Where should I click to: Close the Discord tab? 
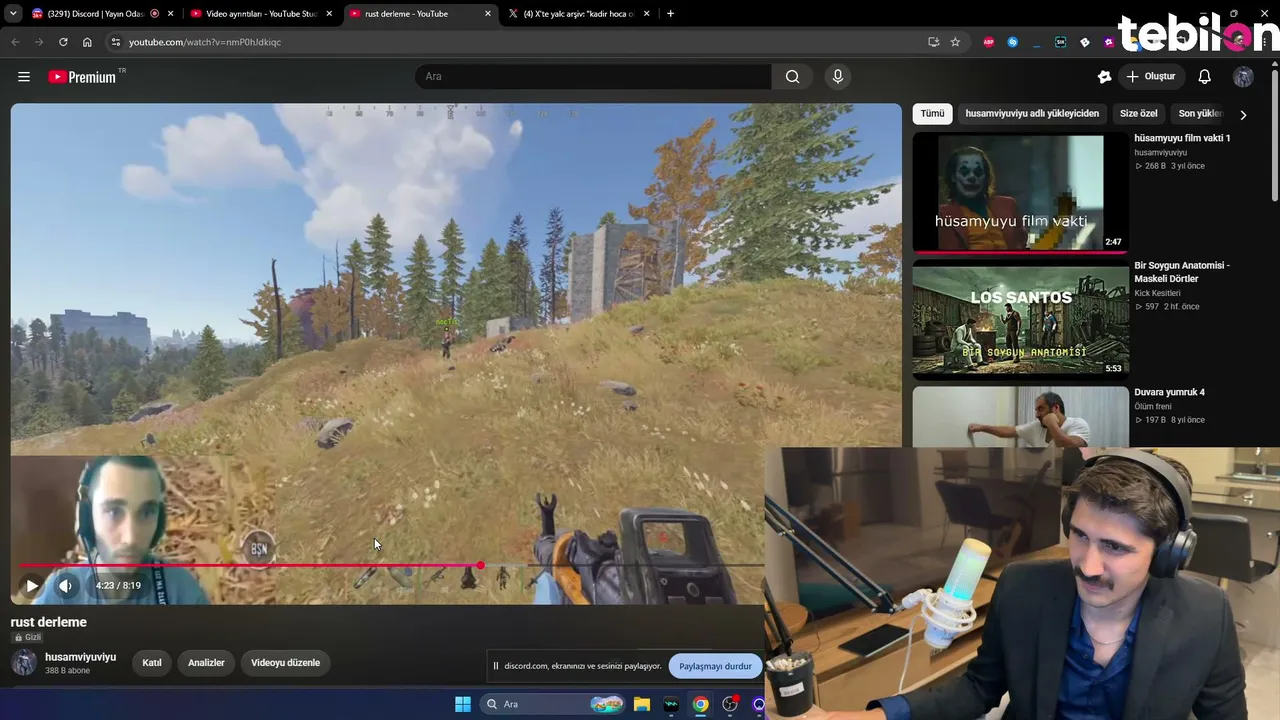171,14
